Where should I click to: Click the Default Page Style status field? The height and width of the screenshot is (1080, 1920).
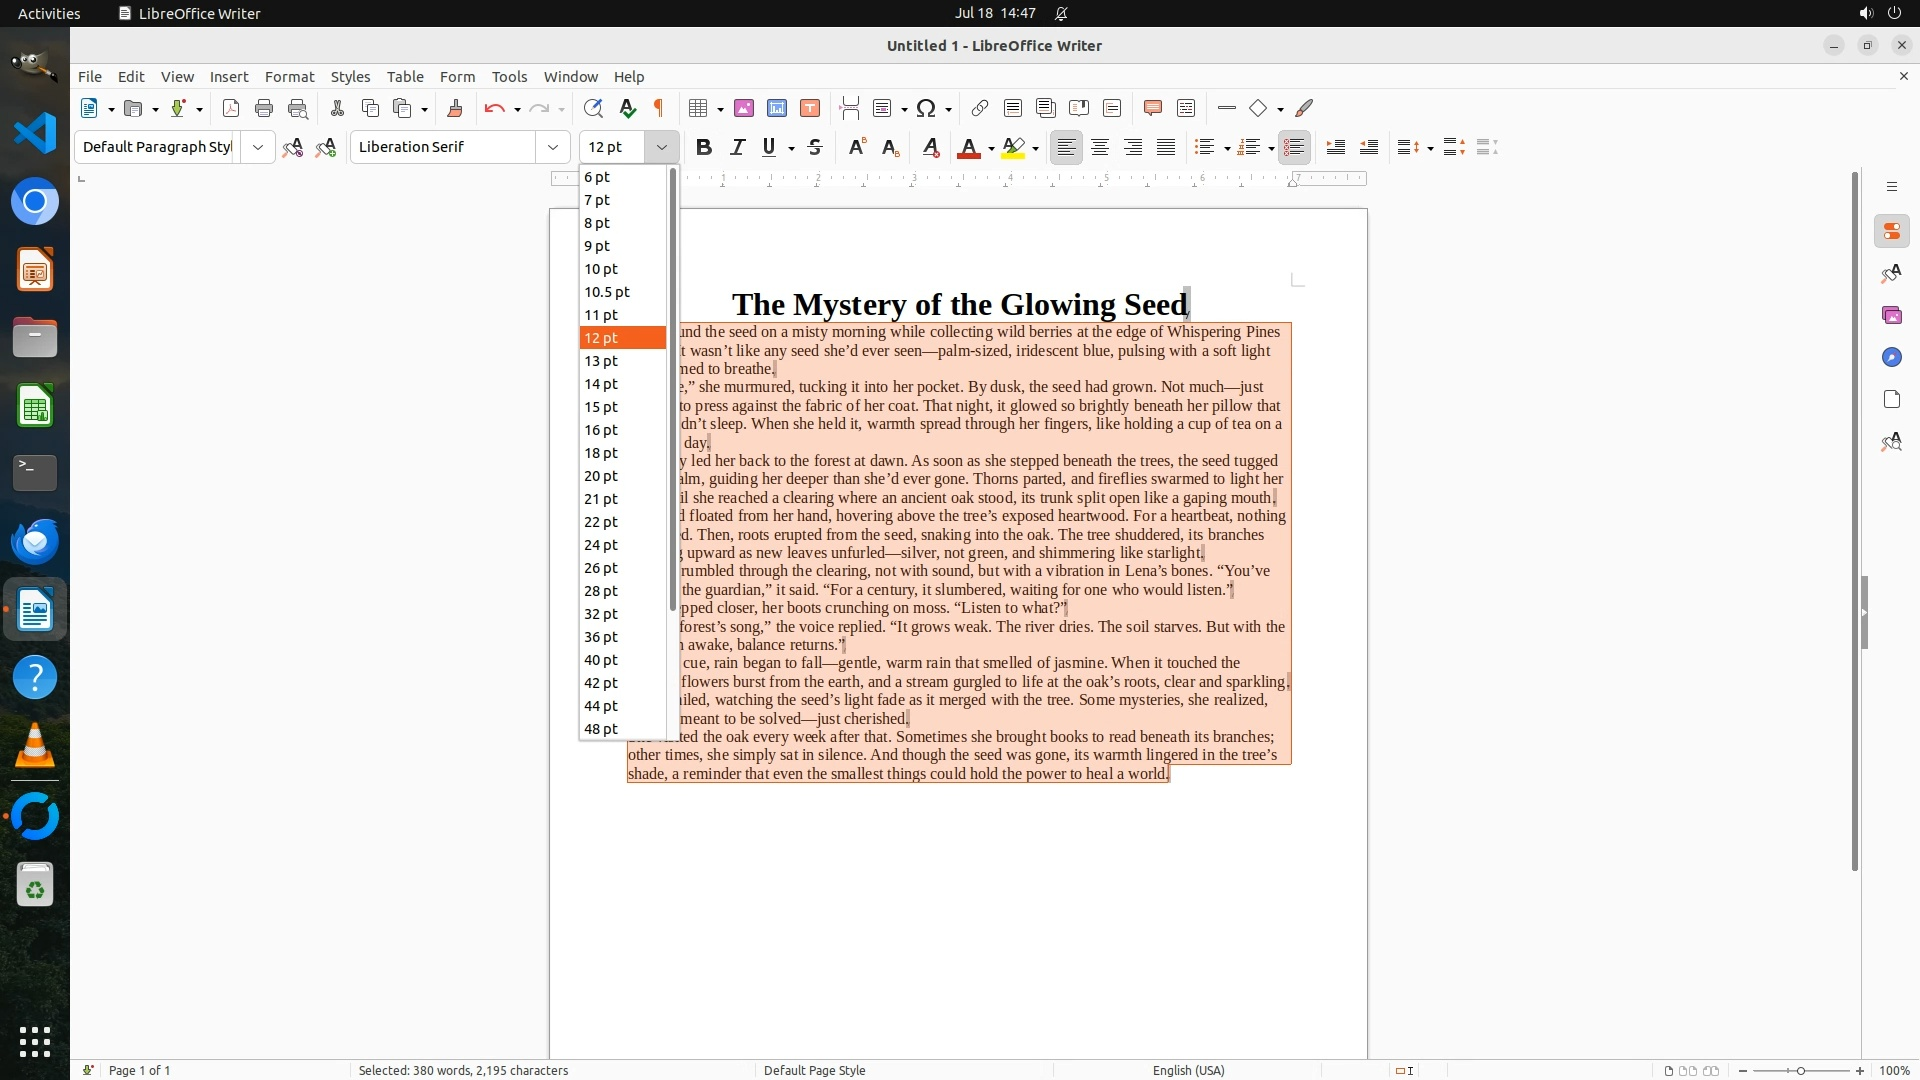(814, 1070)
